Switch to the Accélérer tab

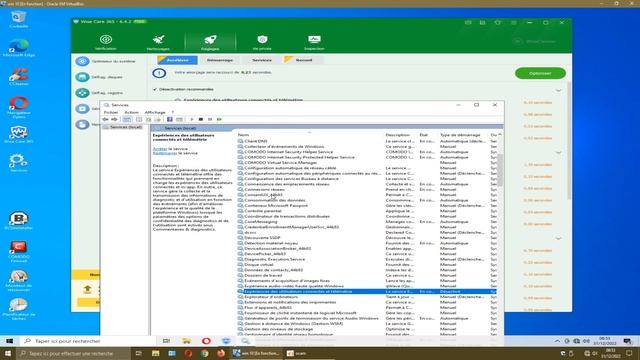[178, 60]
